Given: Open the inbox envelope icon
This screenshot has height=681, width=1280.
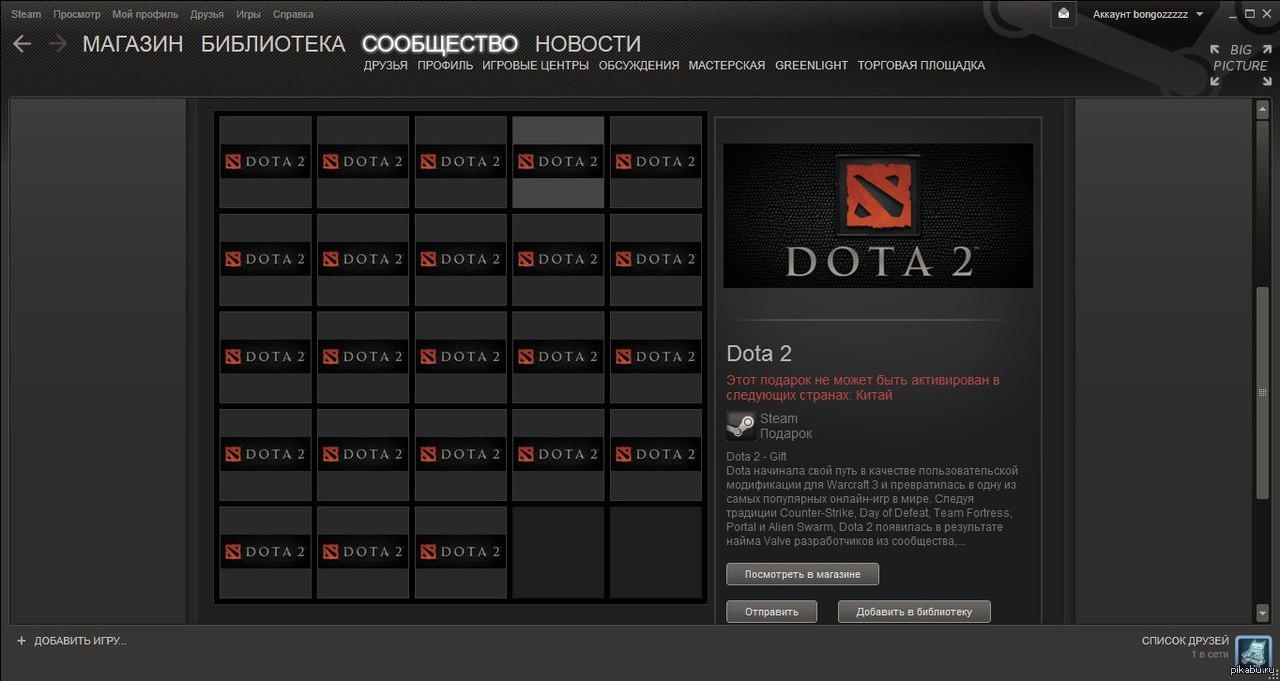Looking at the screenshot, I should [1063, 14].
